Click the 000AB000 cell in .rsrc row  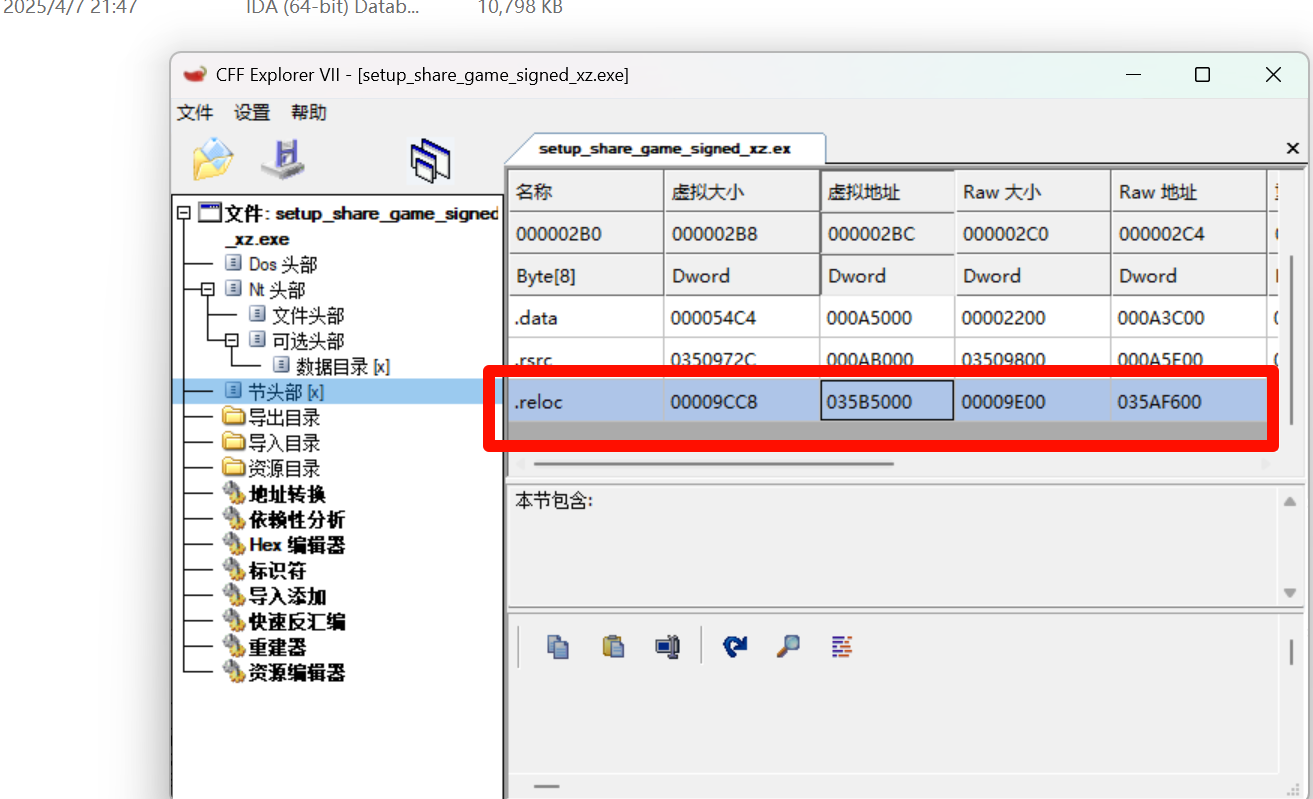[x=888, y=358]
